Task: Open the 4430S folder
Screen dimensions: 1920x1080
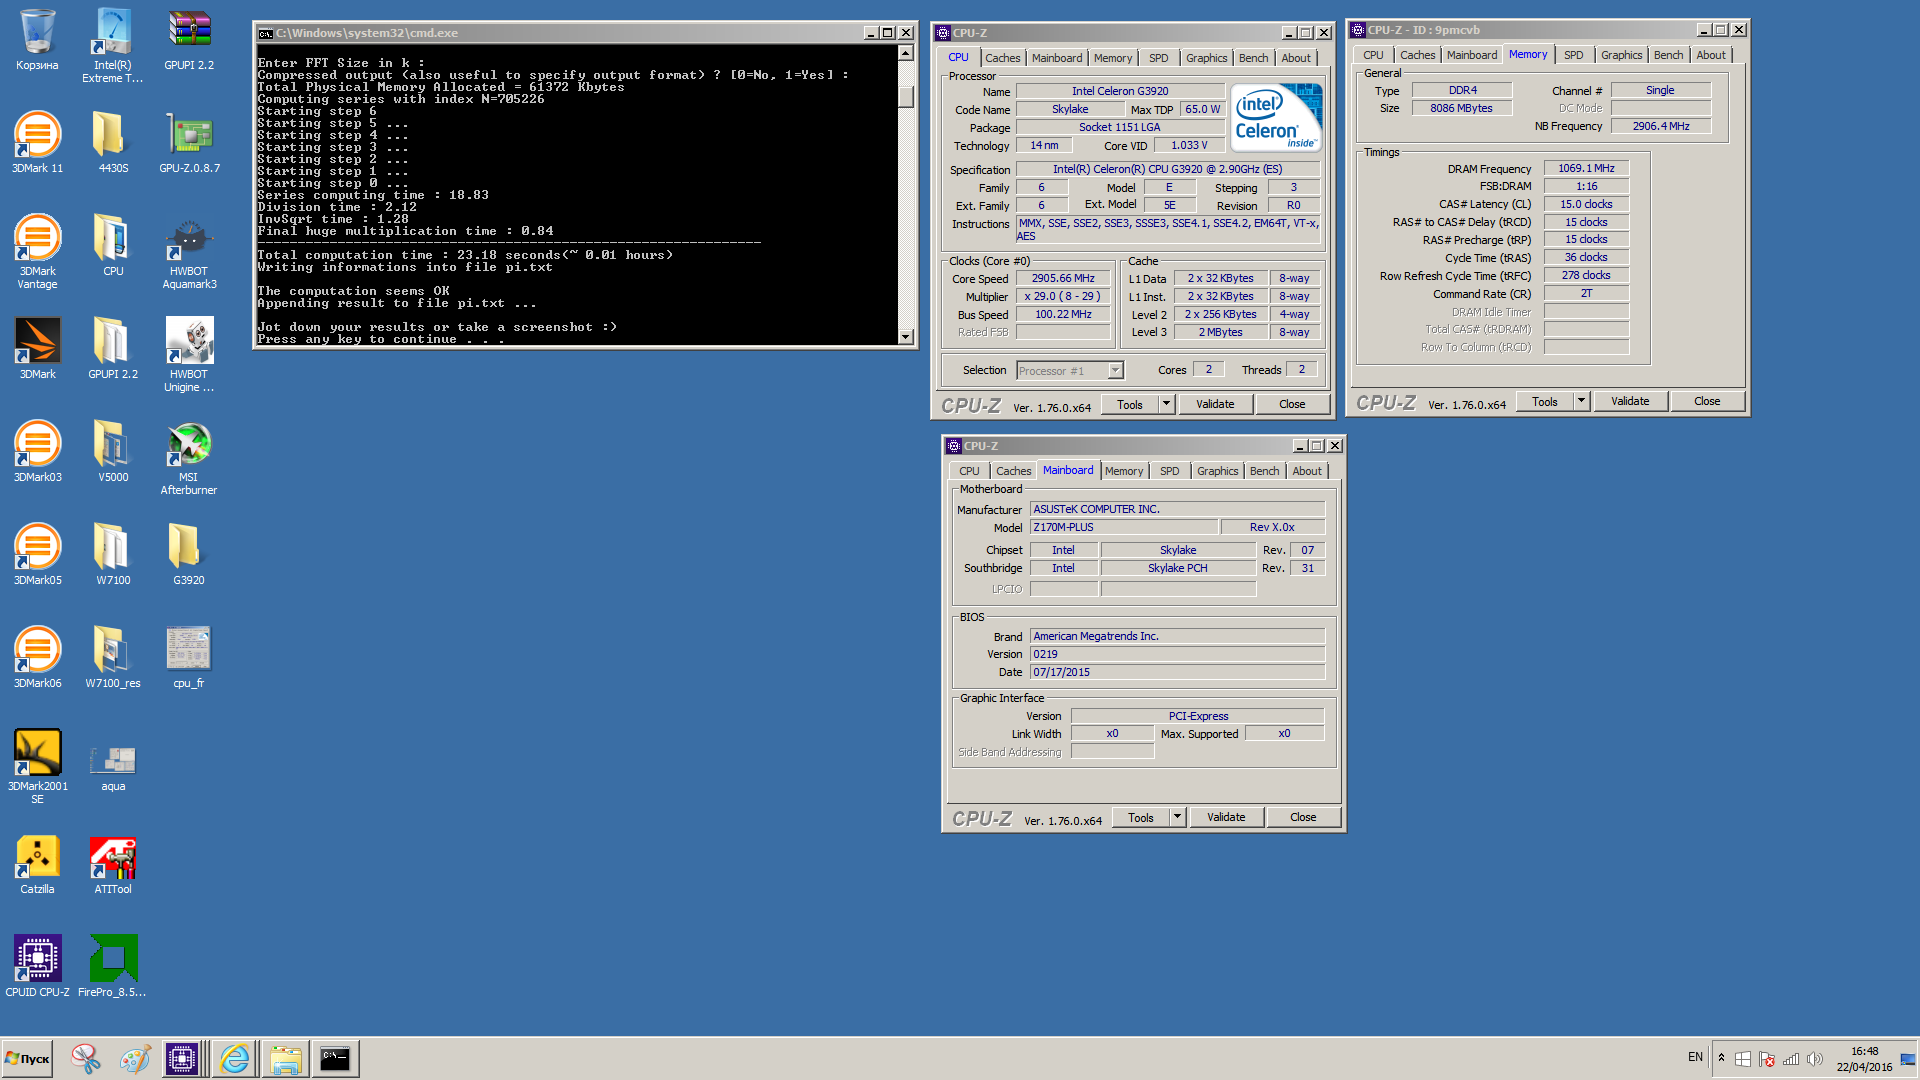Action: [x=113, y=143]
